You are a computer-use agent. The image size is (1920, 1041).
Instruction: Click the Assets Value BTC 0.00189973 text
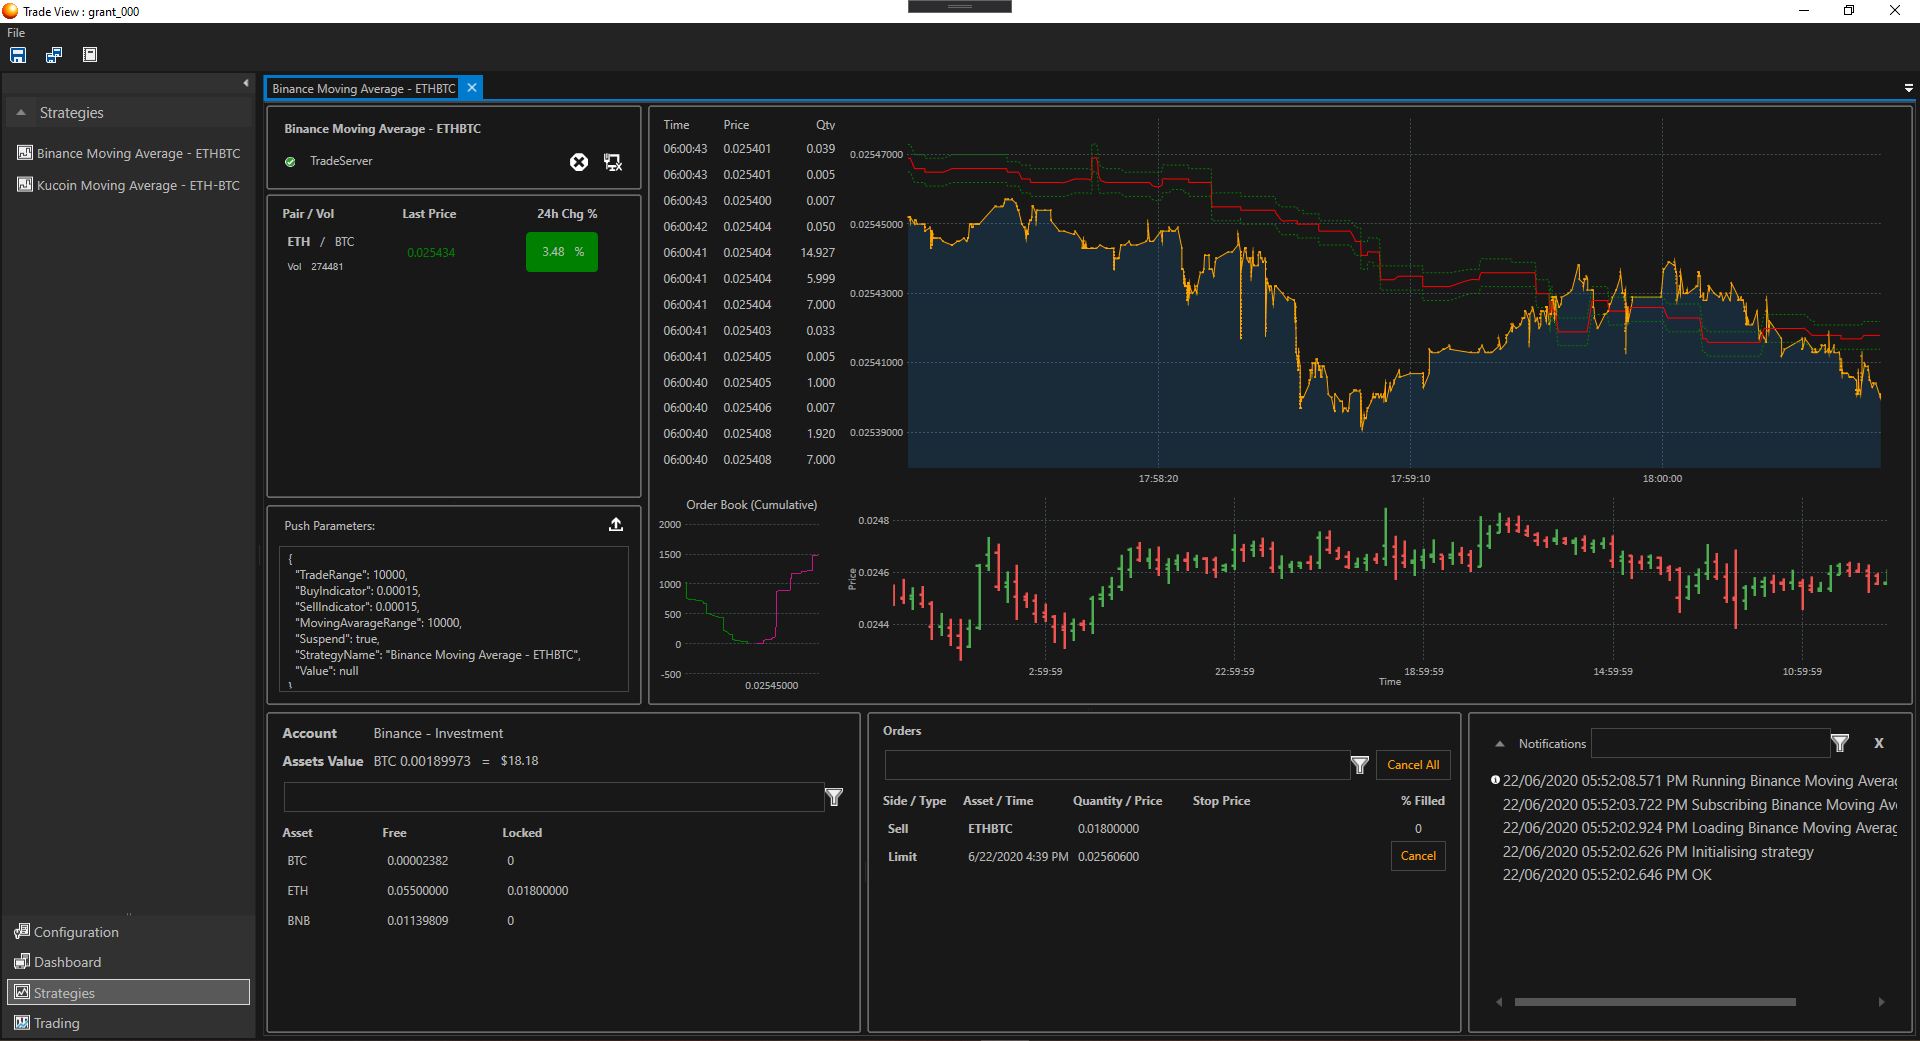coord(422,761)
